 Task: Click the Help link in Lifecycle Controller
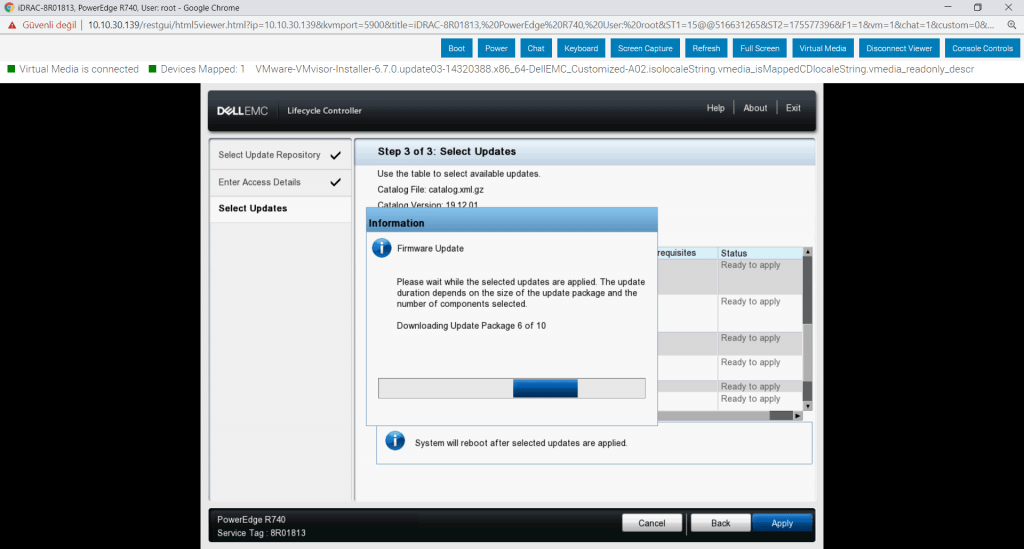tap(715, 108)
